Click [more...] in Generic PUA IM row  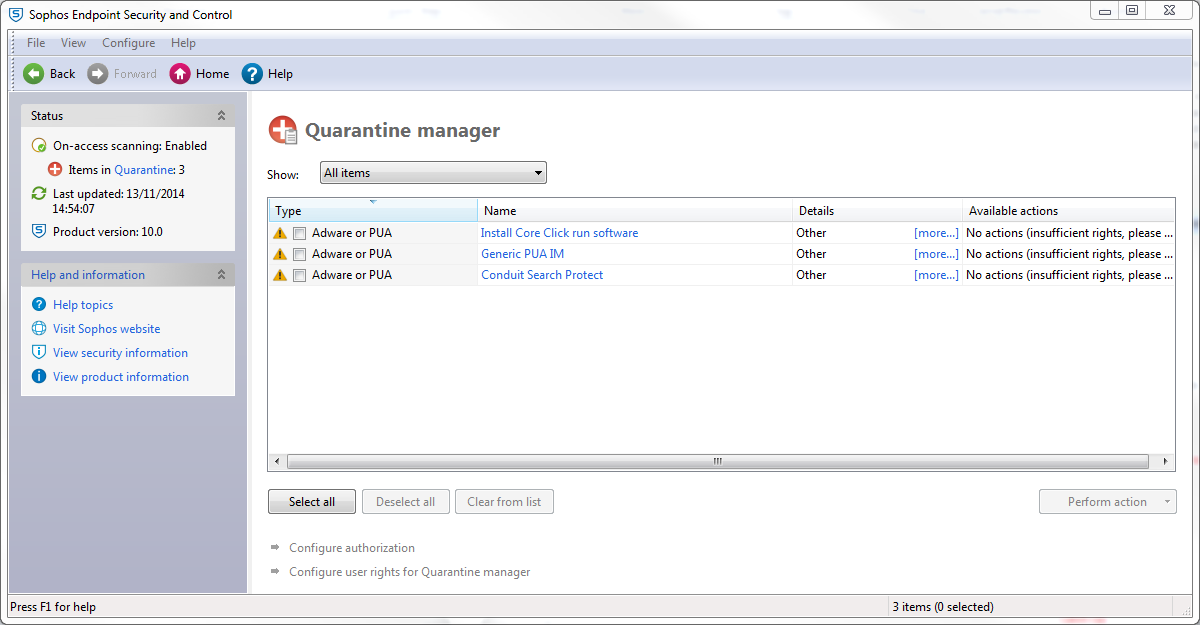[x=936, y=254]
